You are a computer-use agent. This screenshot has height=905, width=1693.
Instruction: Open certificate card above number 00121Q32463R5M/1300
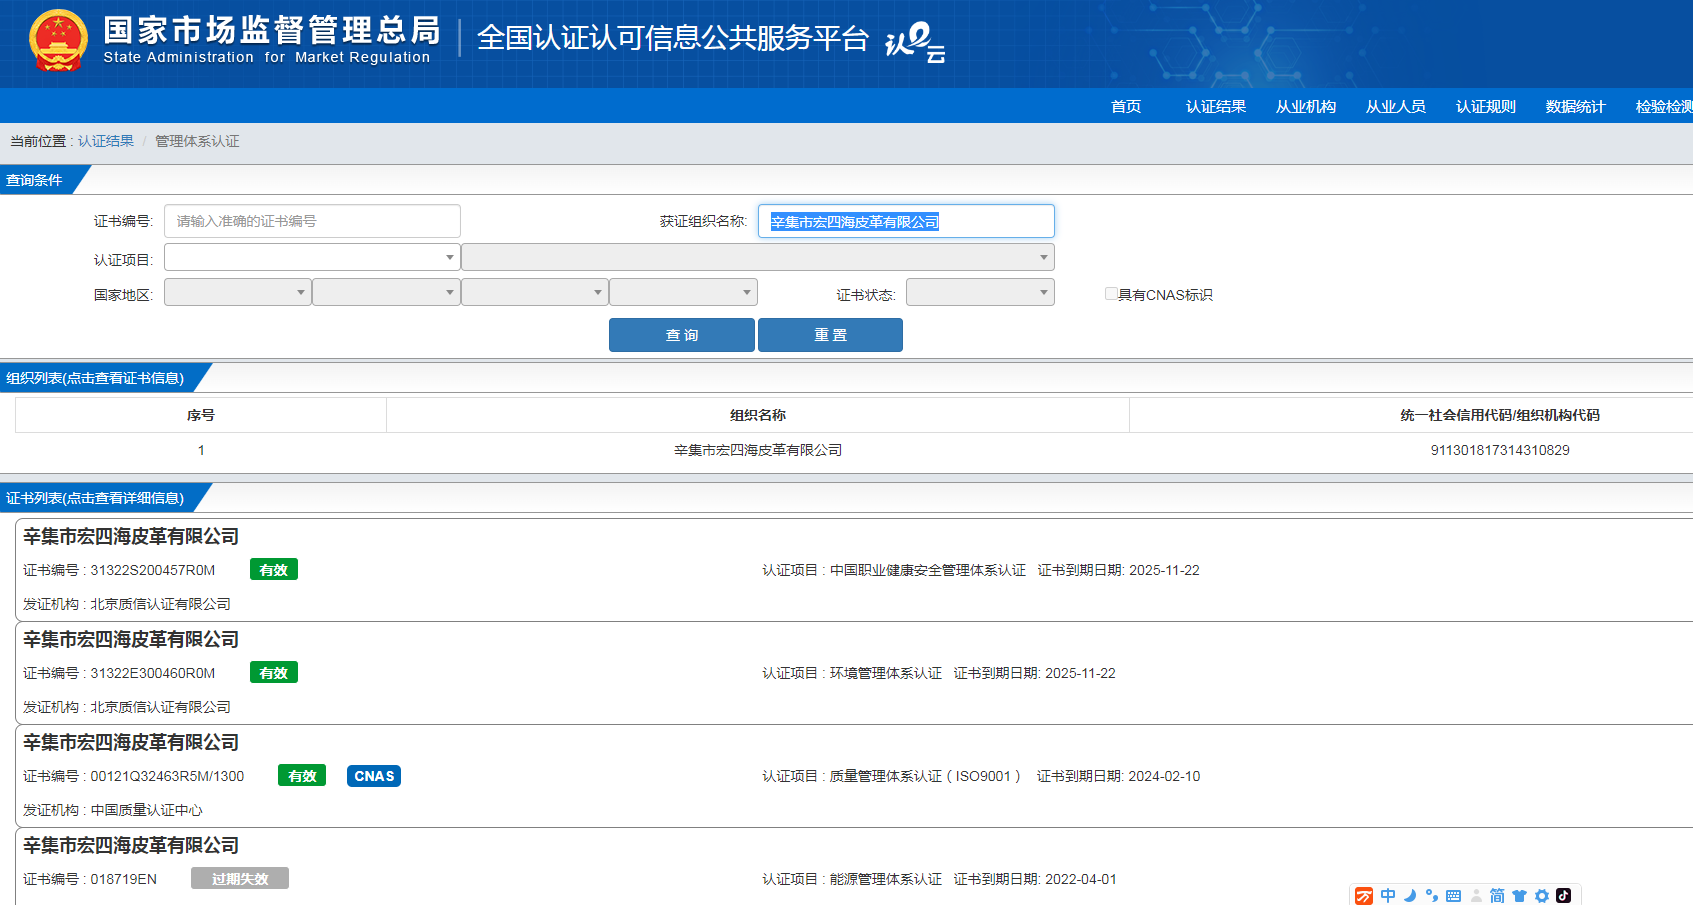point(131,742)
